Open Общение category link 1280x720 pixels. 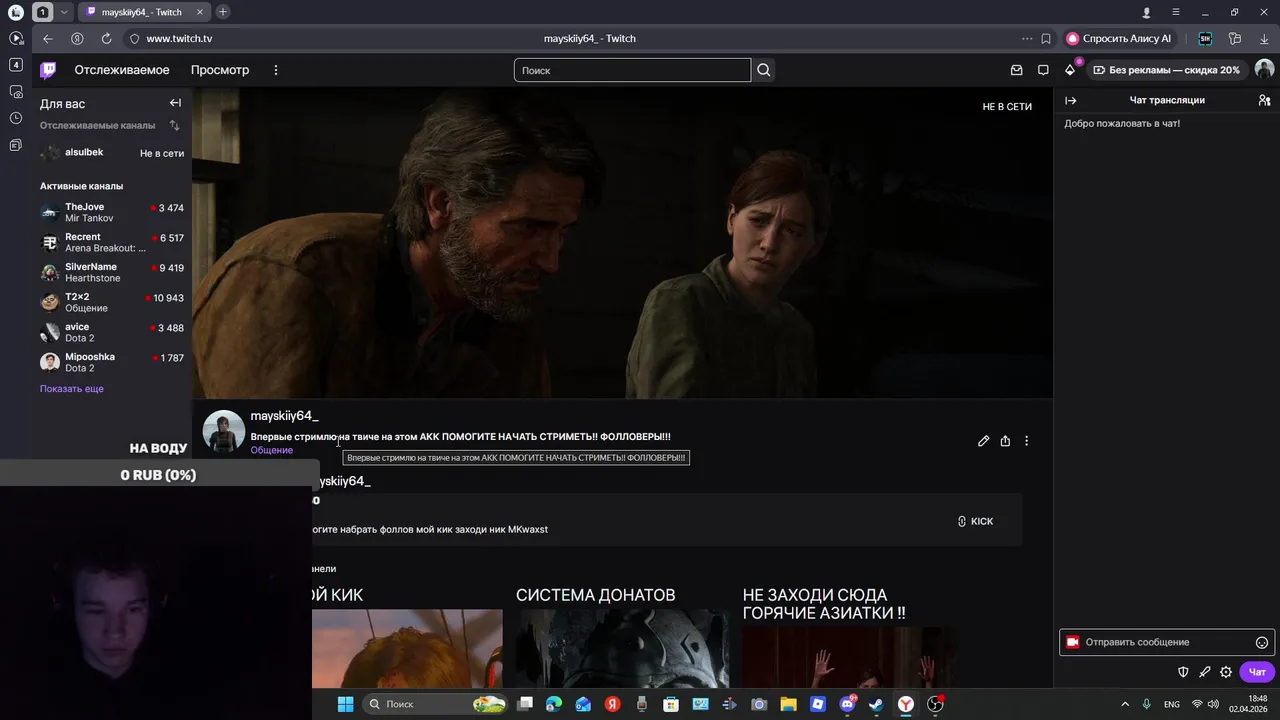(272, 450)
